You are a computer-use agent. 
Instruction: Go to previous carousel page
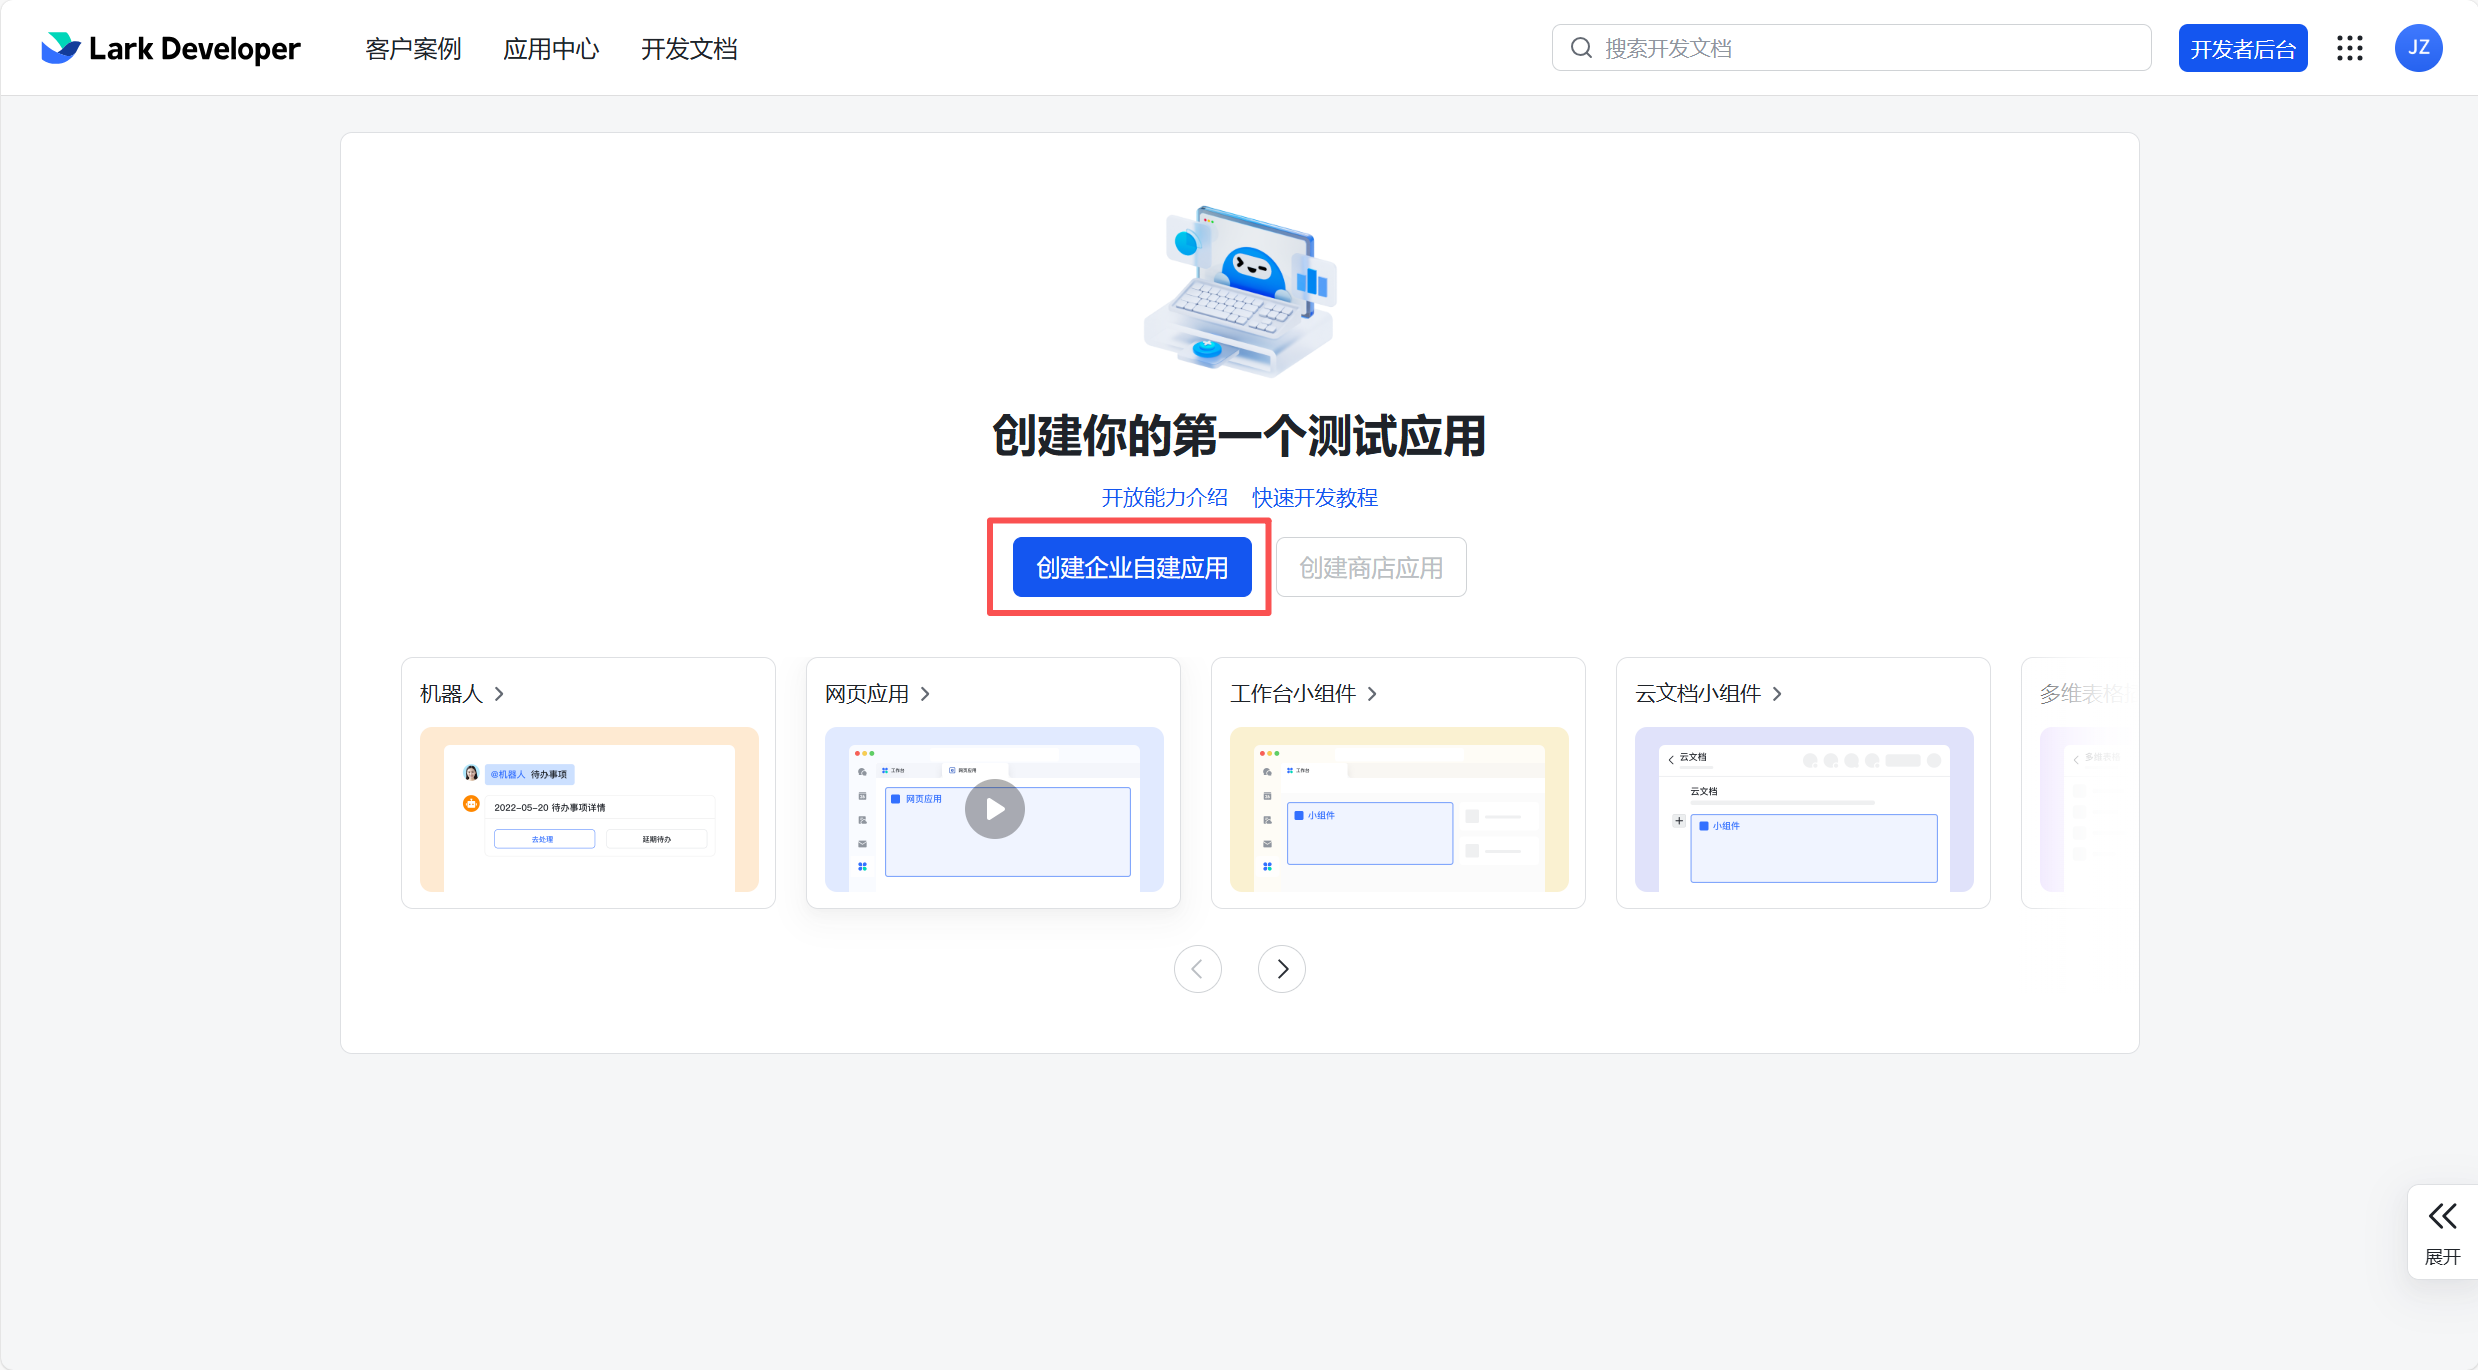(x=1197, y=968)
